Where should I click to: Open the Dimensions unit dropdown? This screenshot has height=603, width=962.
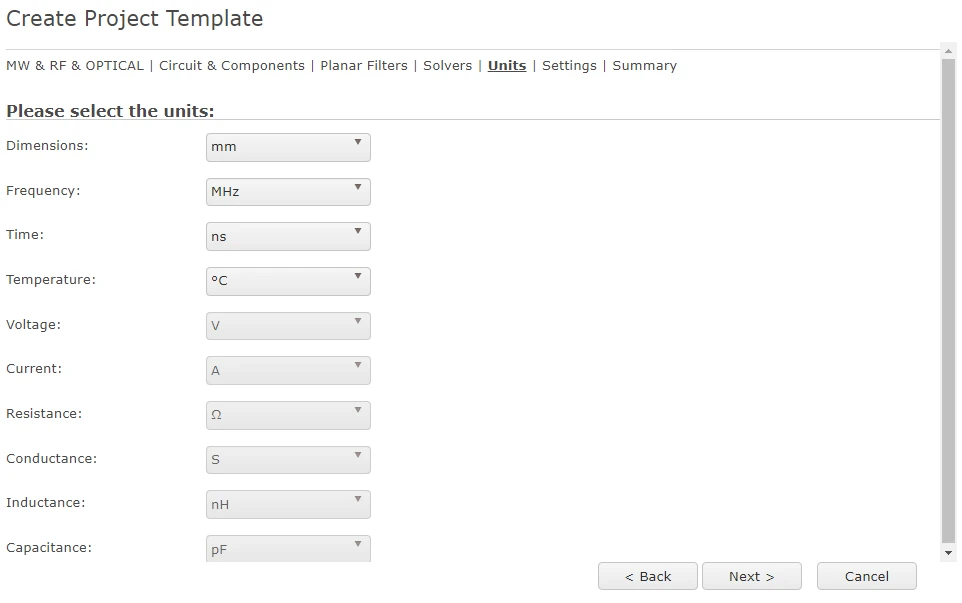pyautogui.click(x=288, y=147)
